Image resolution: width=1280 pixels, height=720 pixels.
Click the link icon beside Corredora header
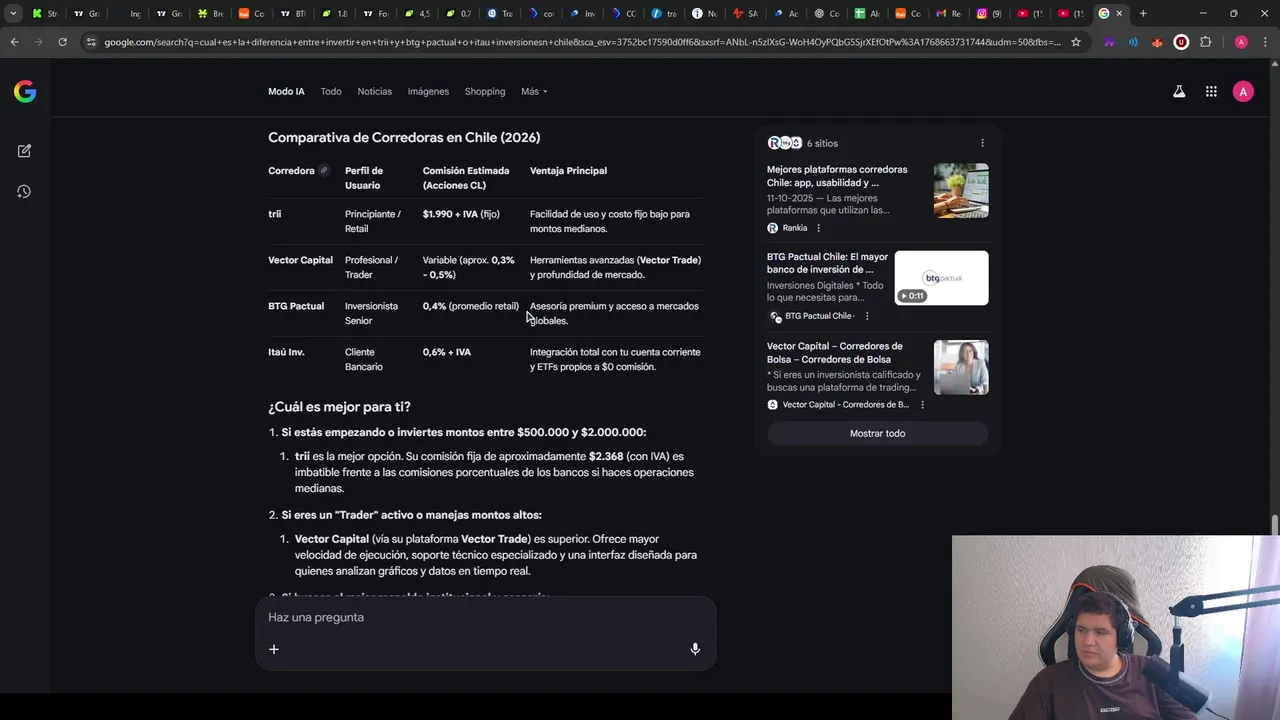coord(324,170)
